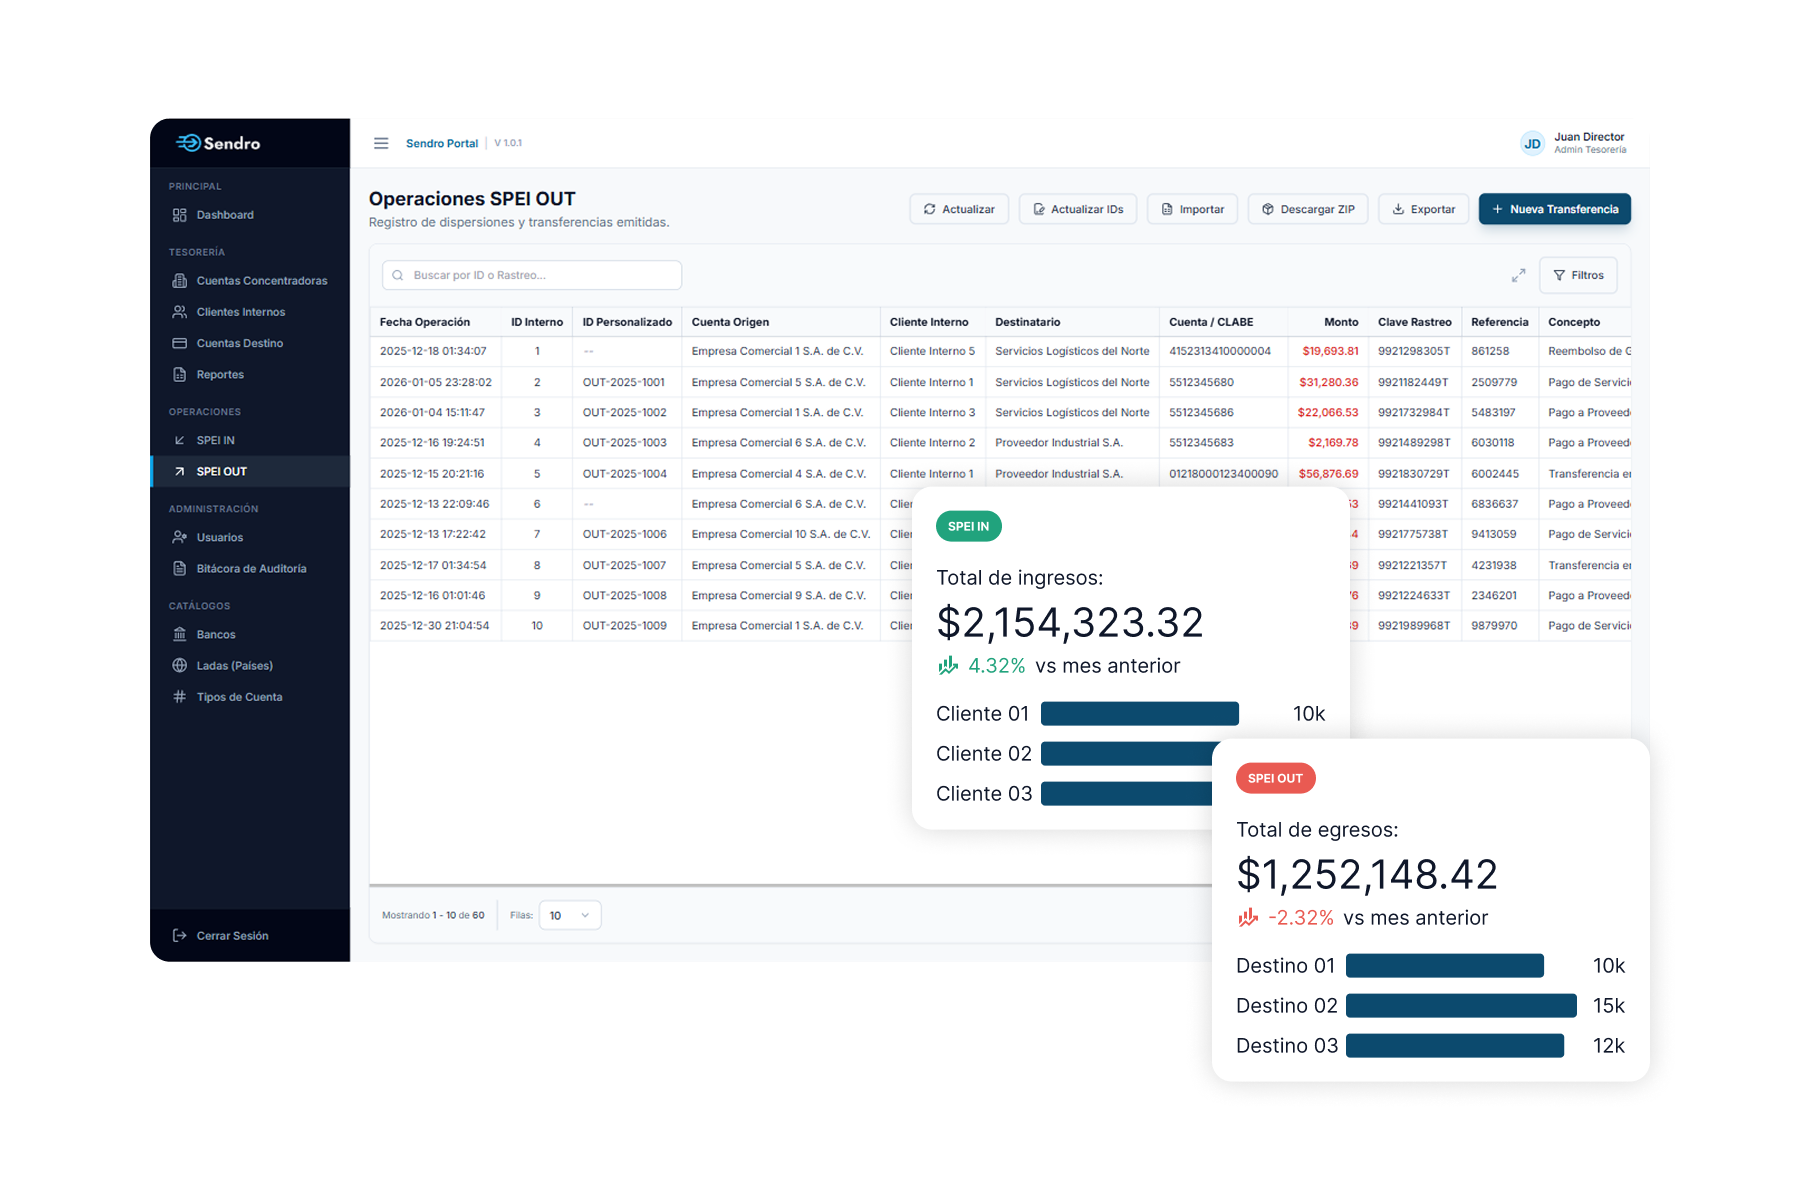The image size is (1800, 1200).
Task: Click the Ladas (Países) globe icon
Action: pyautogui.click(x=180, y=666)
